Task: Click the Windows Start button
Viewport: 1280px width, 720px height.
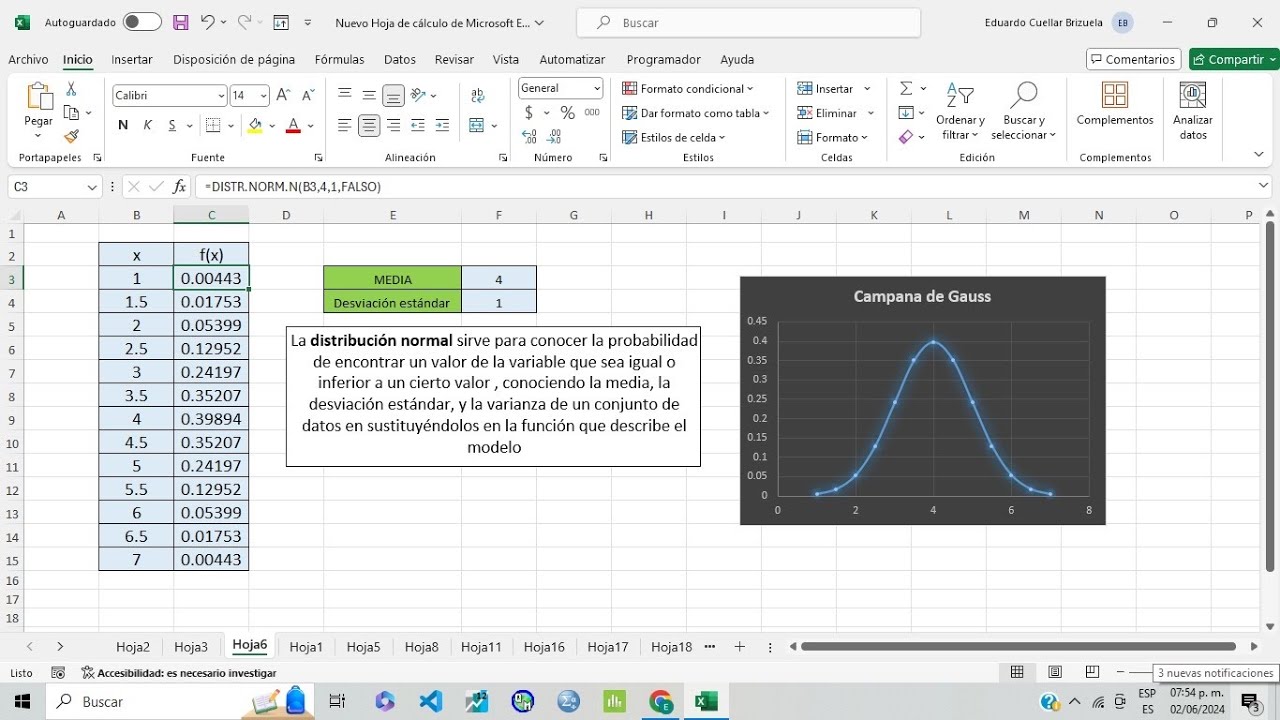Action: click(x=21, y=701)
